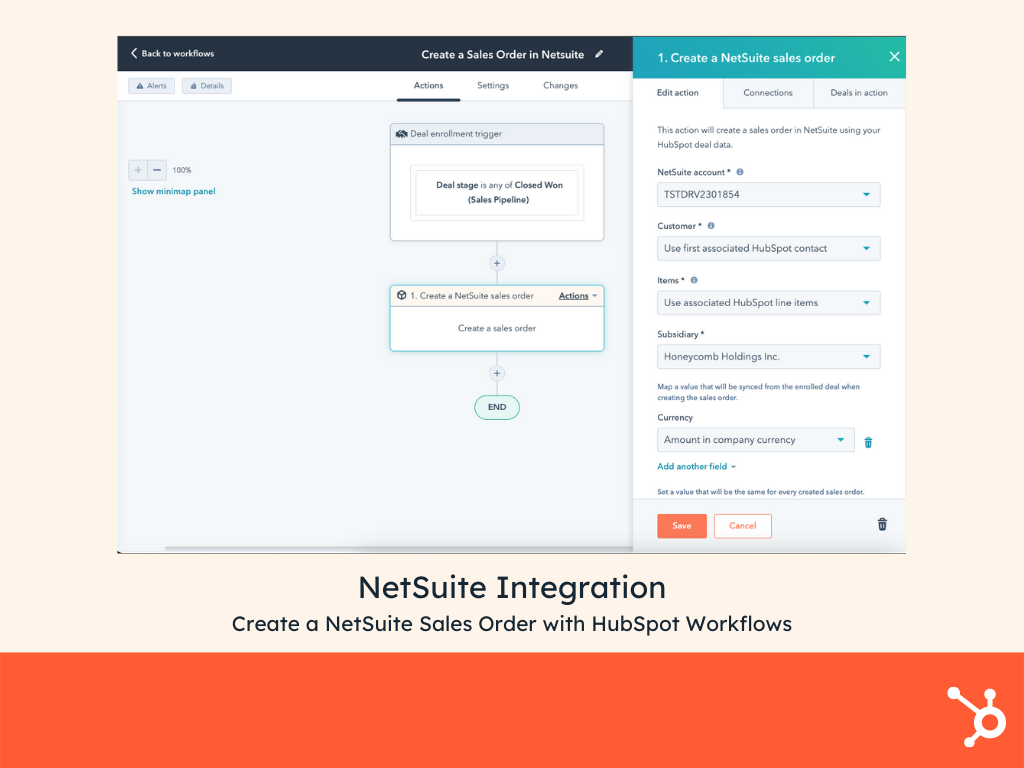This screenshot has height=768, width=1024.
Task: Show the minimap panel
Action: pos(174,191)
